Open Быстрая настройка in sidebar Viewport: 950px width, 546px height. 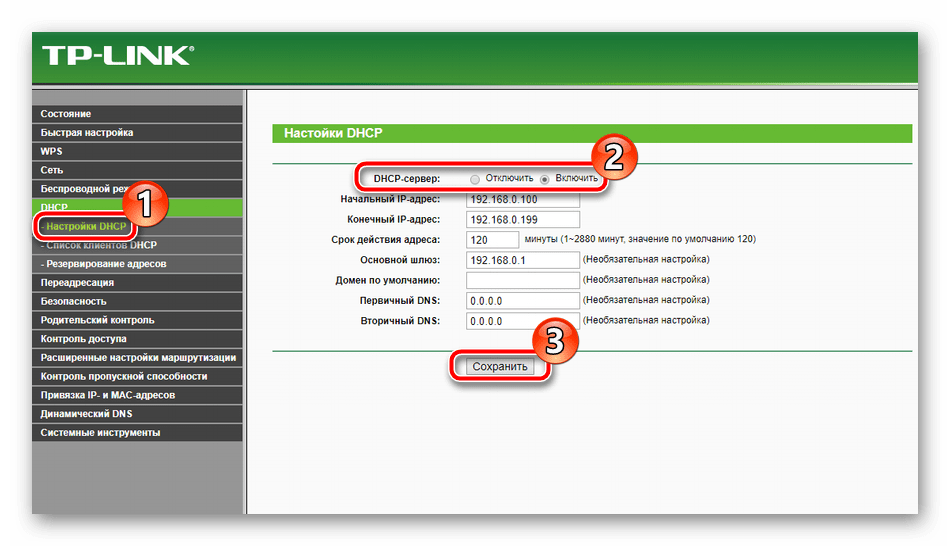coord(137,132)
